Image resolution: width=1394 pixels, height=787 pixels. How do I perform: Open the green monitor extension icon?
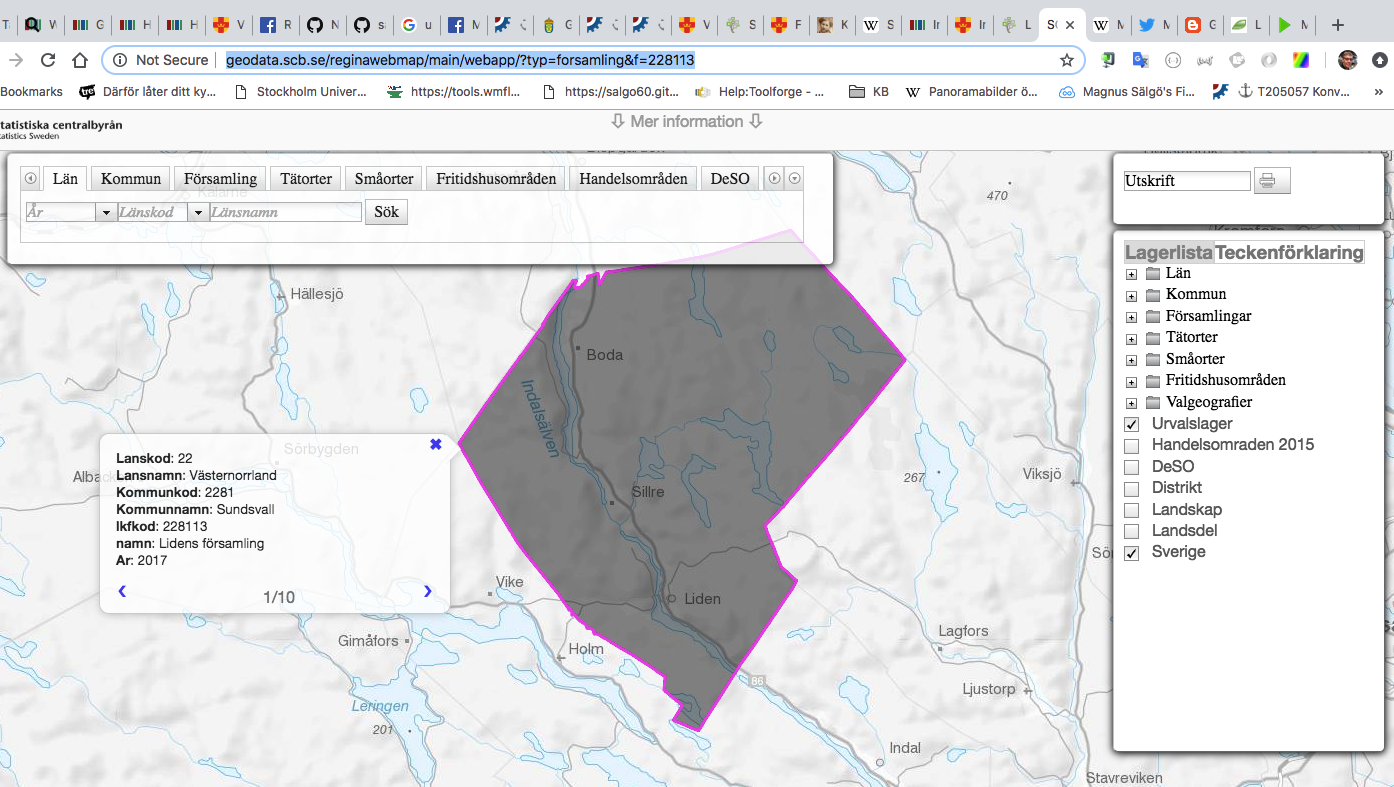coord(1108,60)
